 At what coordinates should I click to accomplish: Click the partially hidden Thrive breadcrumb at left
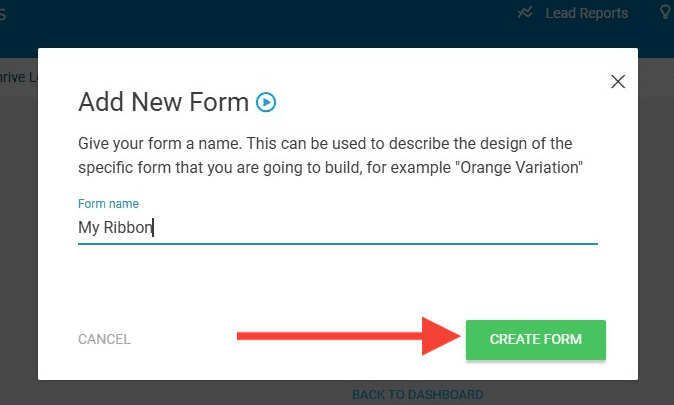17,76
